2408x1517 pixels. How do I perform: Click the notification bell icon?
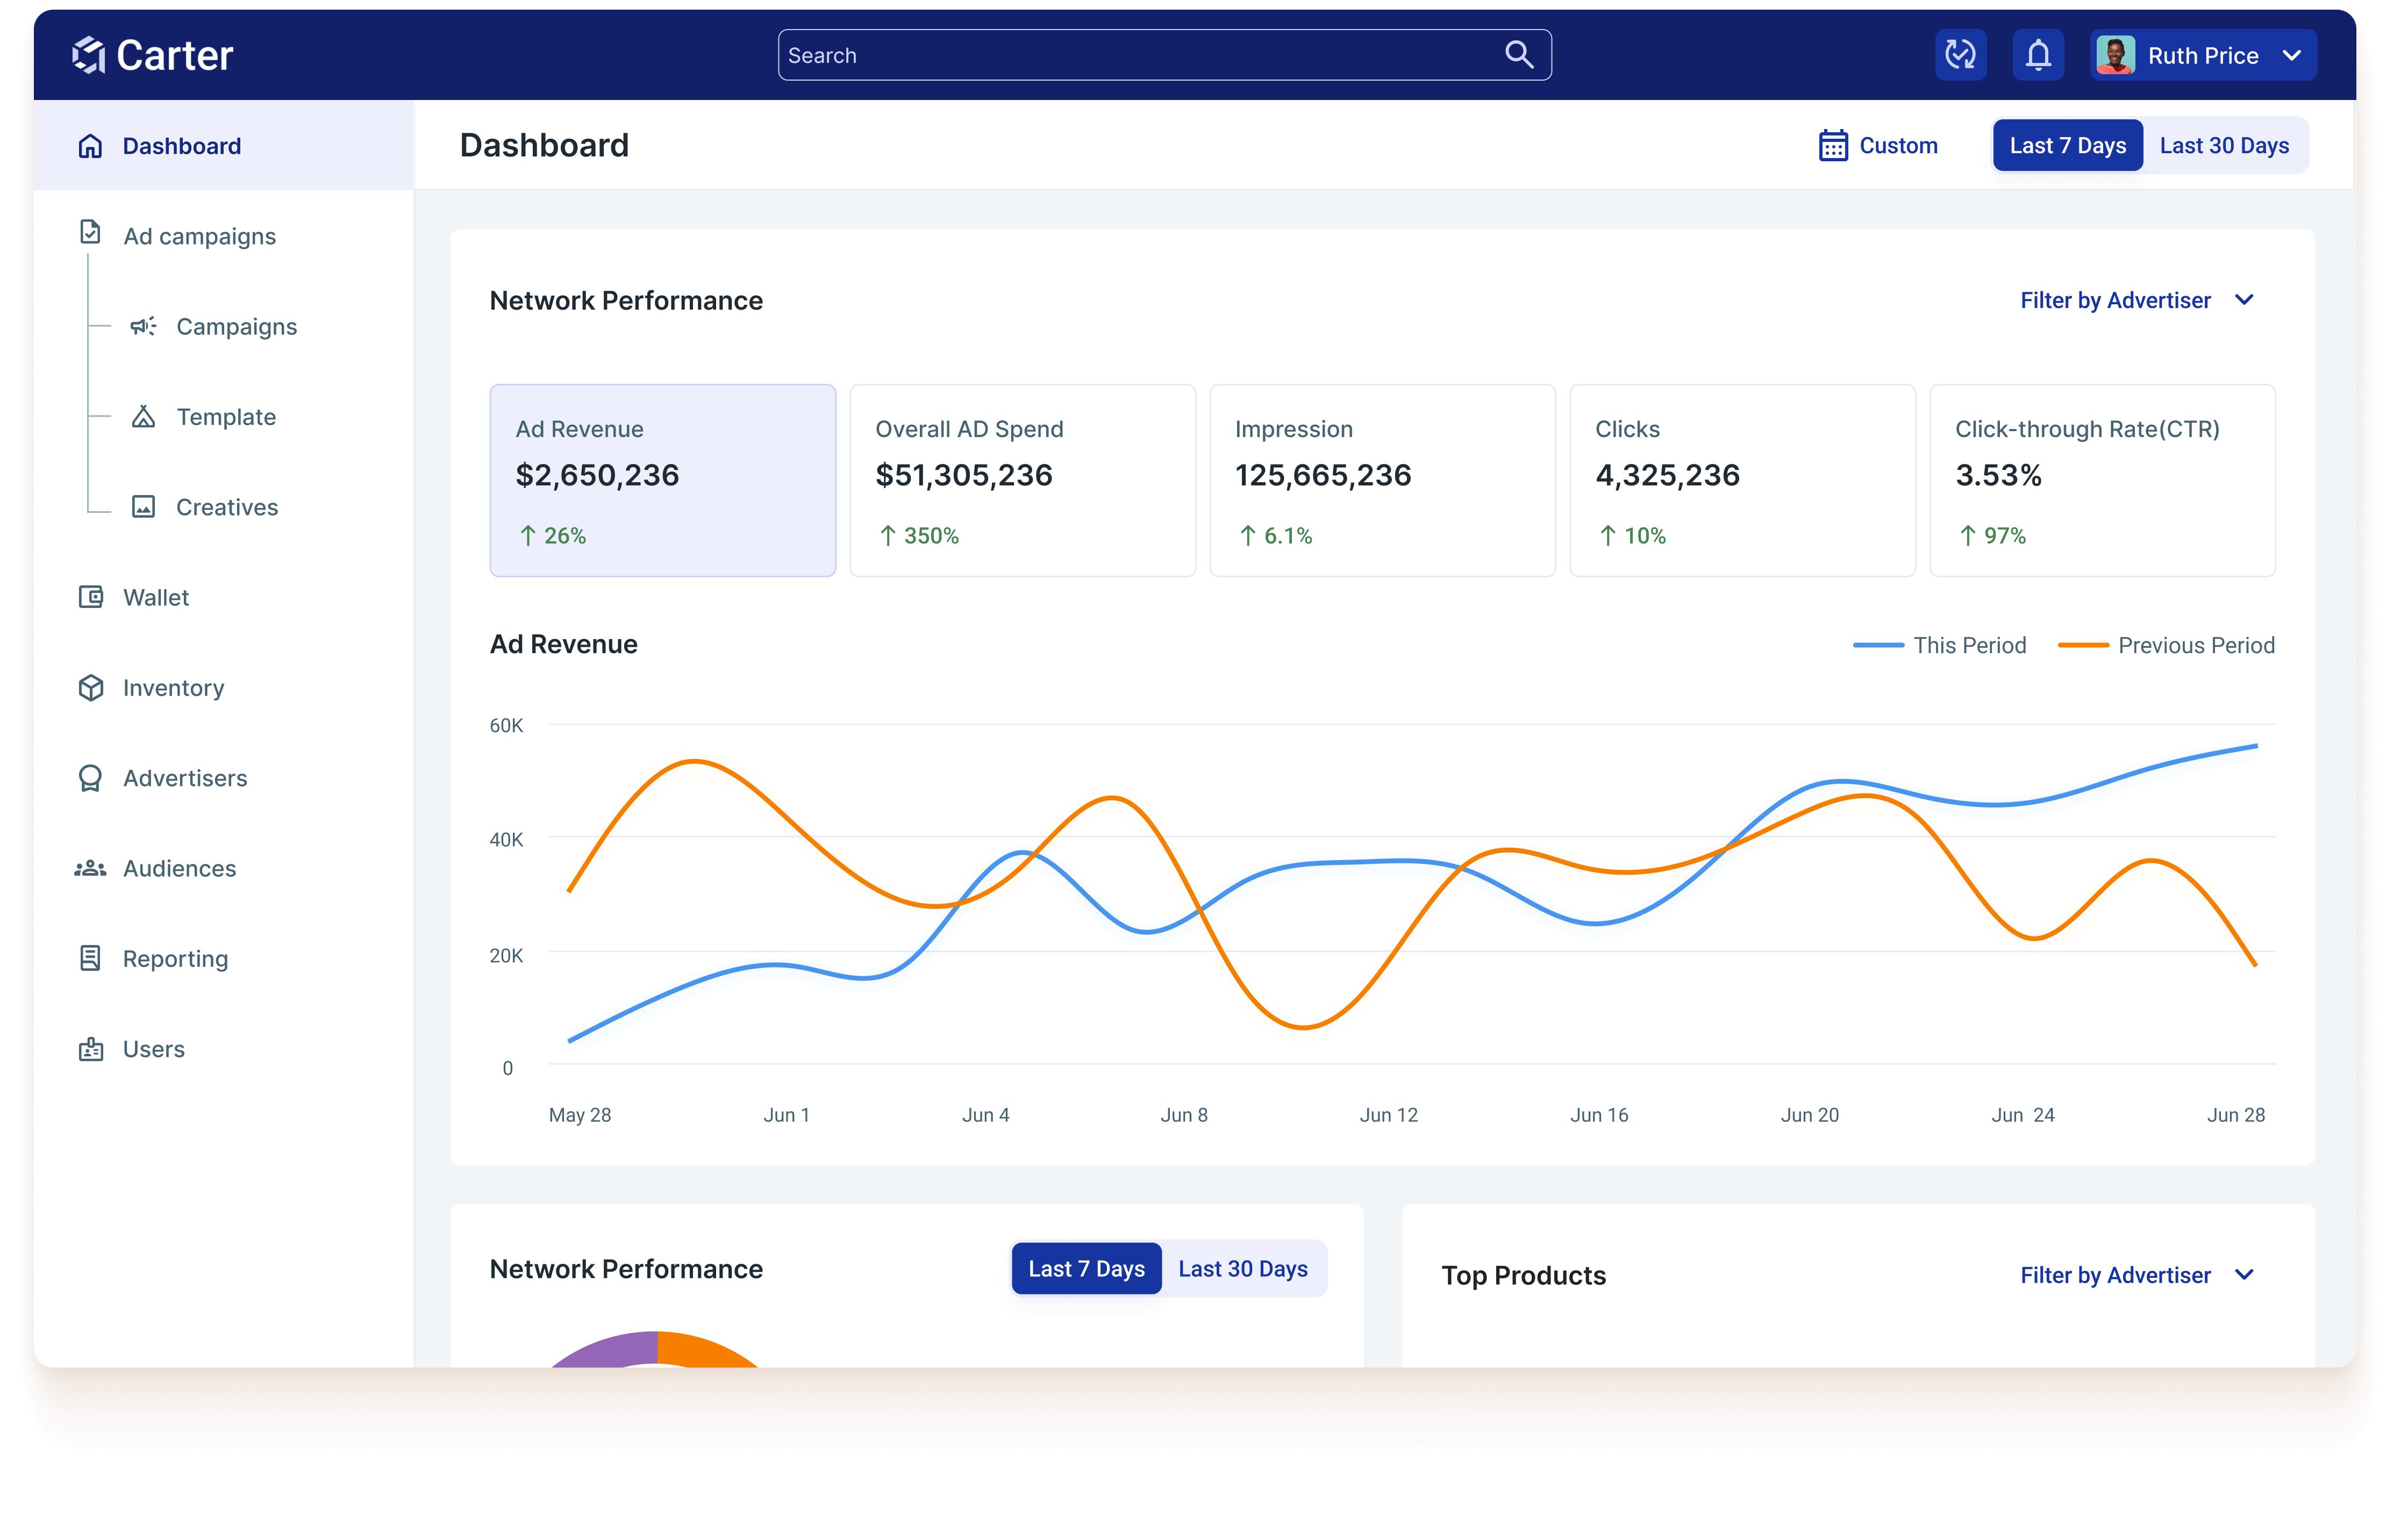(x=2038, y=55)
